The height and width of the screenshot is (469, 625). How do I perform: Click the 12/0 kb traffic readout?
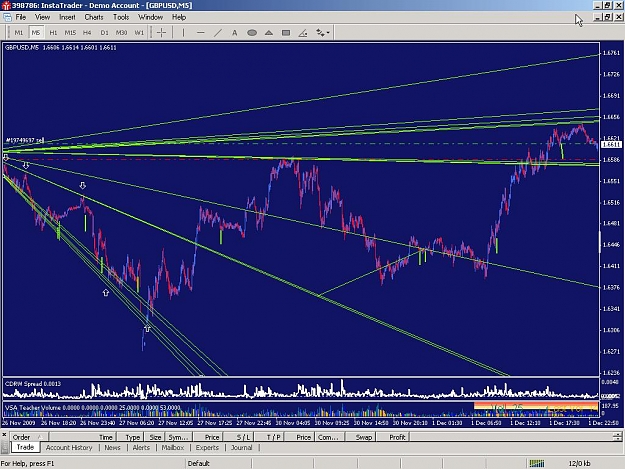(x=579, y=463)
